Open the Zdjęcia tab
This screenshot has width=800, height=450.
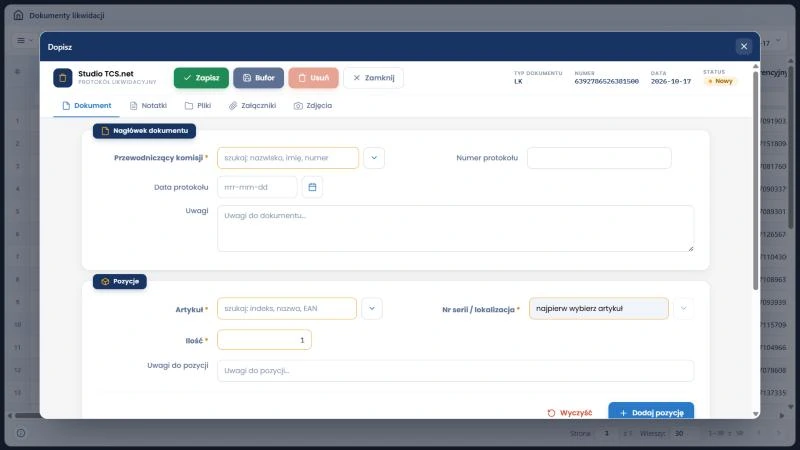pos(313,106)
